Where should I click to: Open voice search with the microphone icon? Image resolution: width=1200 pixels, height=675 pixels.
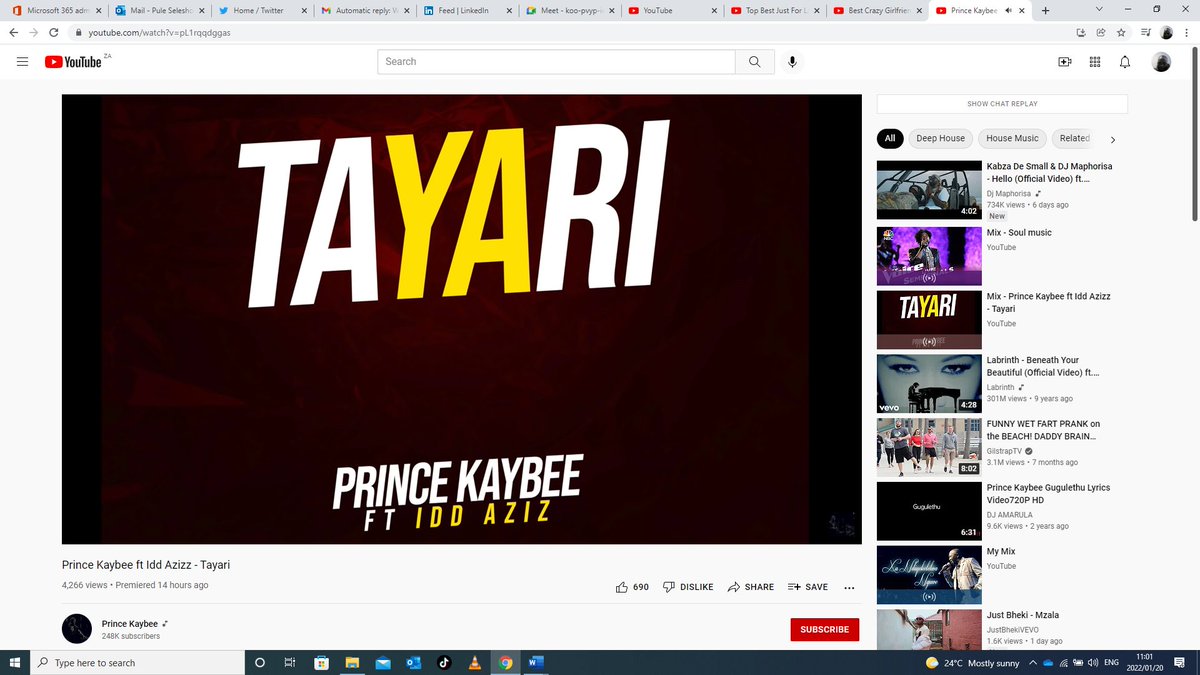click(792, 61)
